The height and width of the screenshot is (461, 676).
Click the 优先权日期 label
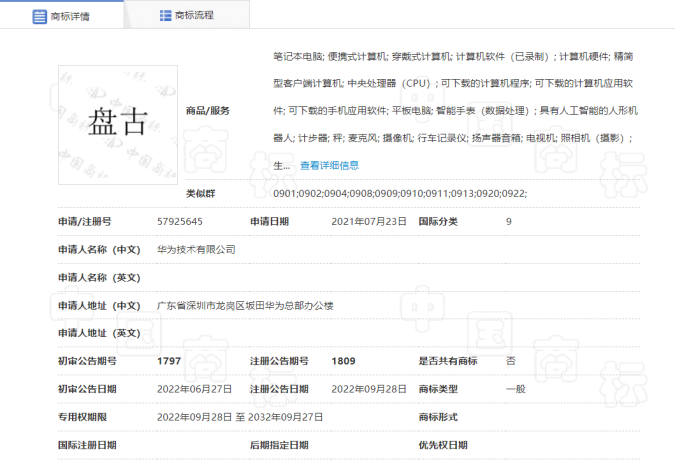click(443, 445)
